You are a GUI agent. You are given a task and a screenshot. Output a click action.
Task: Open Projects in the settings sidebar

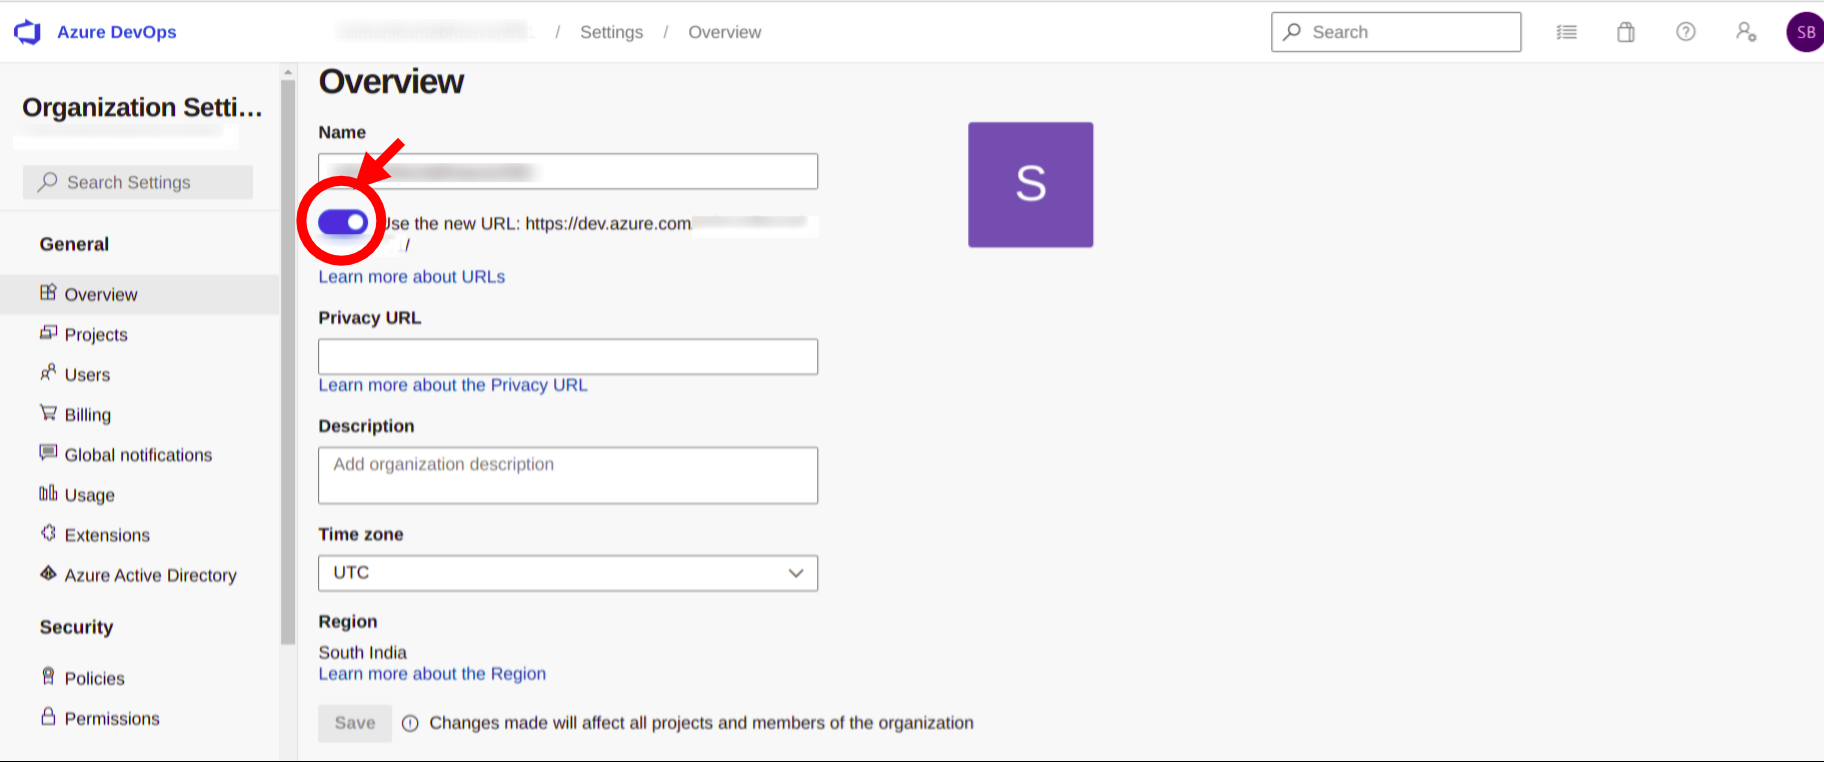click(x=96, y=335)
